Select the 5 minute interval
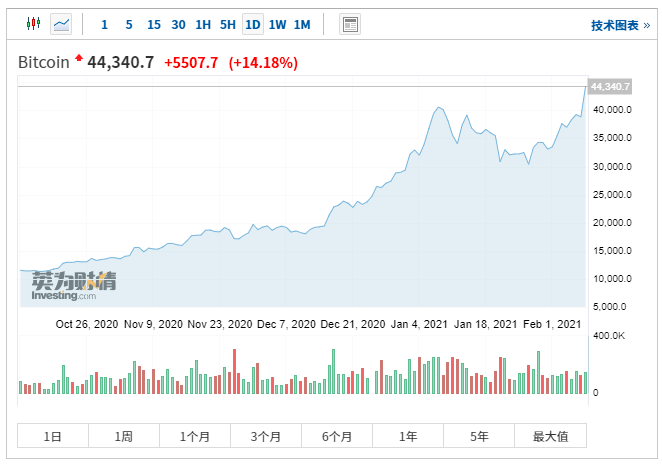The height and width of the screenshot is (464, 662). [129, 24]
